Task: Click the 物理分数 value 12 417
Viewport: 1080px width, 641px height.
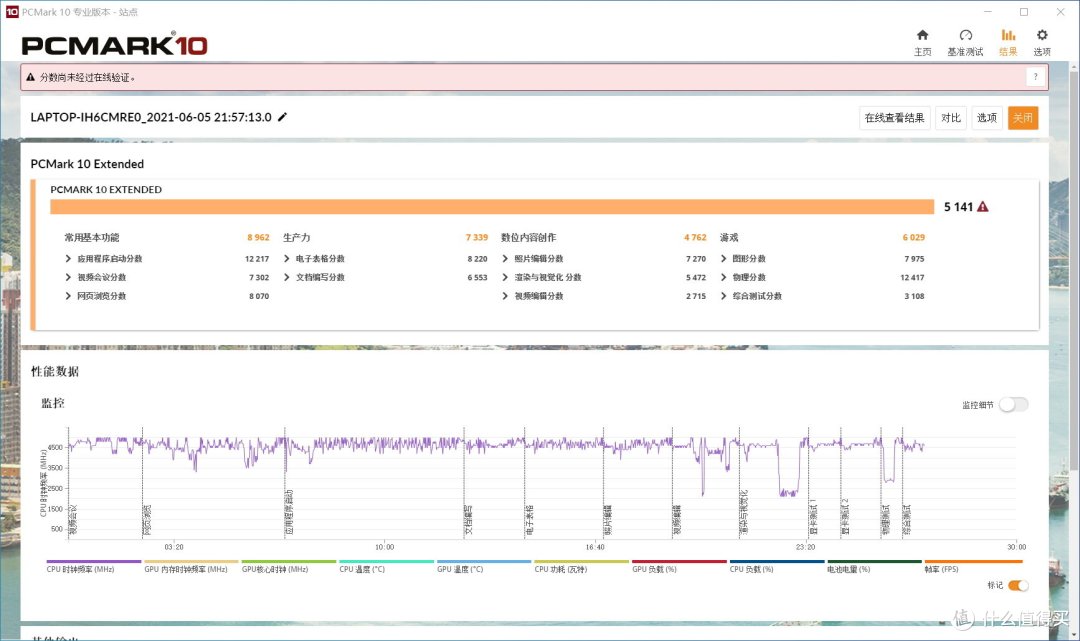Action: (912, 277)
